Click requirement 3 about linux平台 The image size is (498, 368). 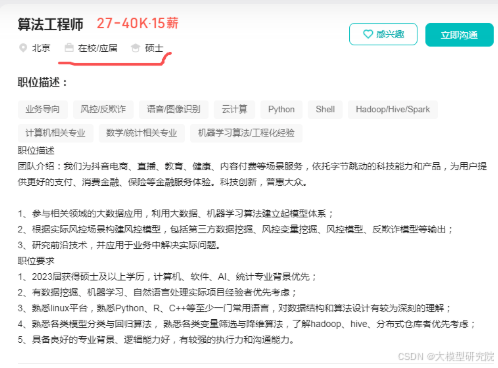point(234,308)
